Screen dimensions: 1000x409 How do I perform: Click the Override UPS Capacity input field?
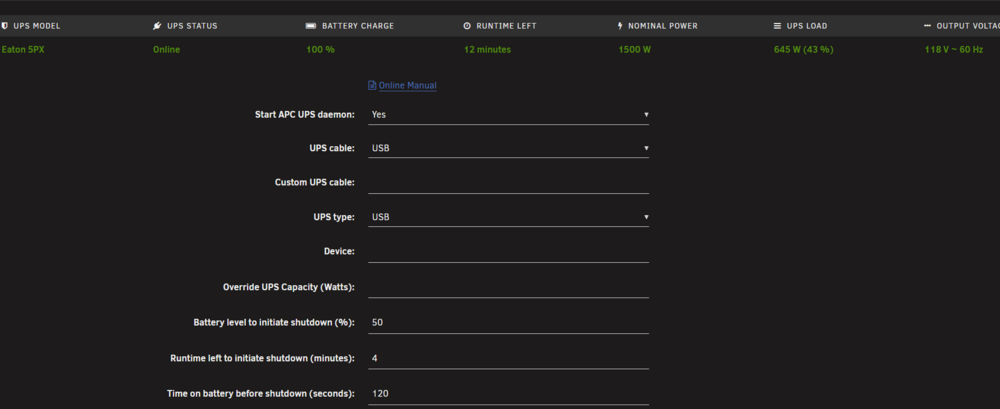[508, 287]
